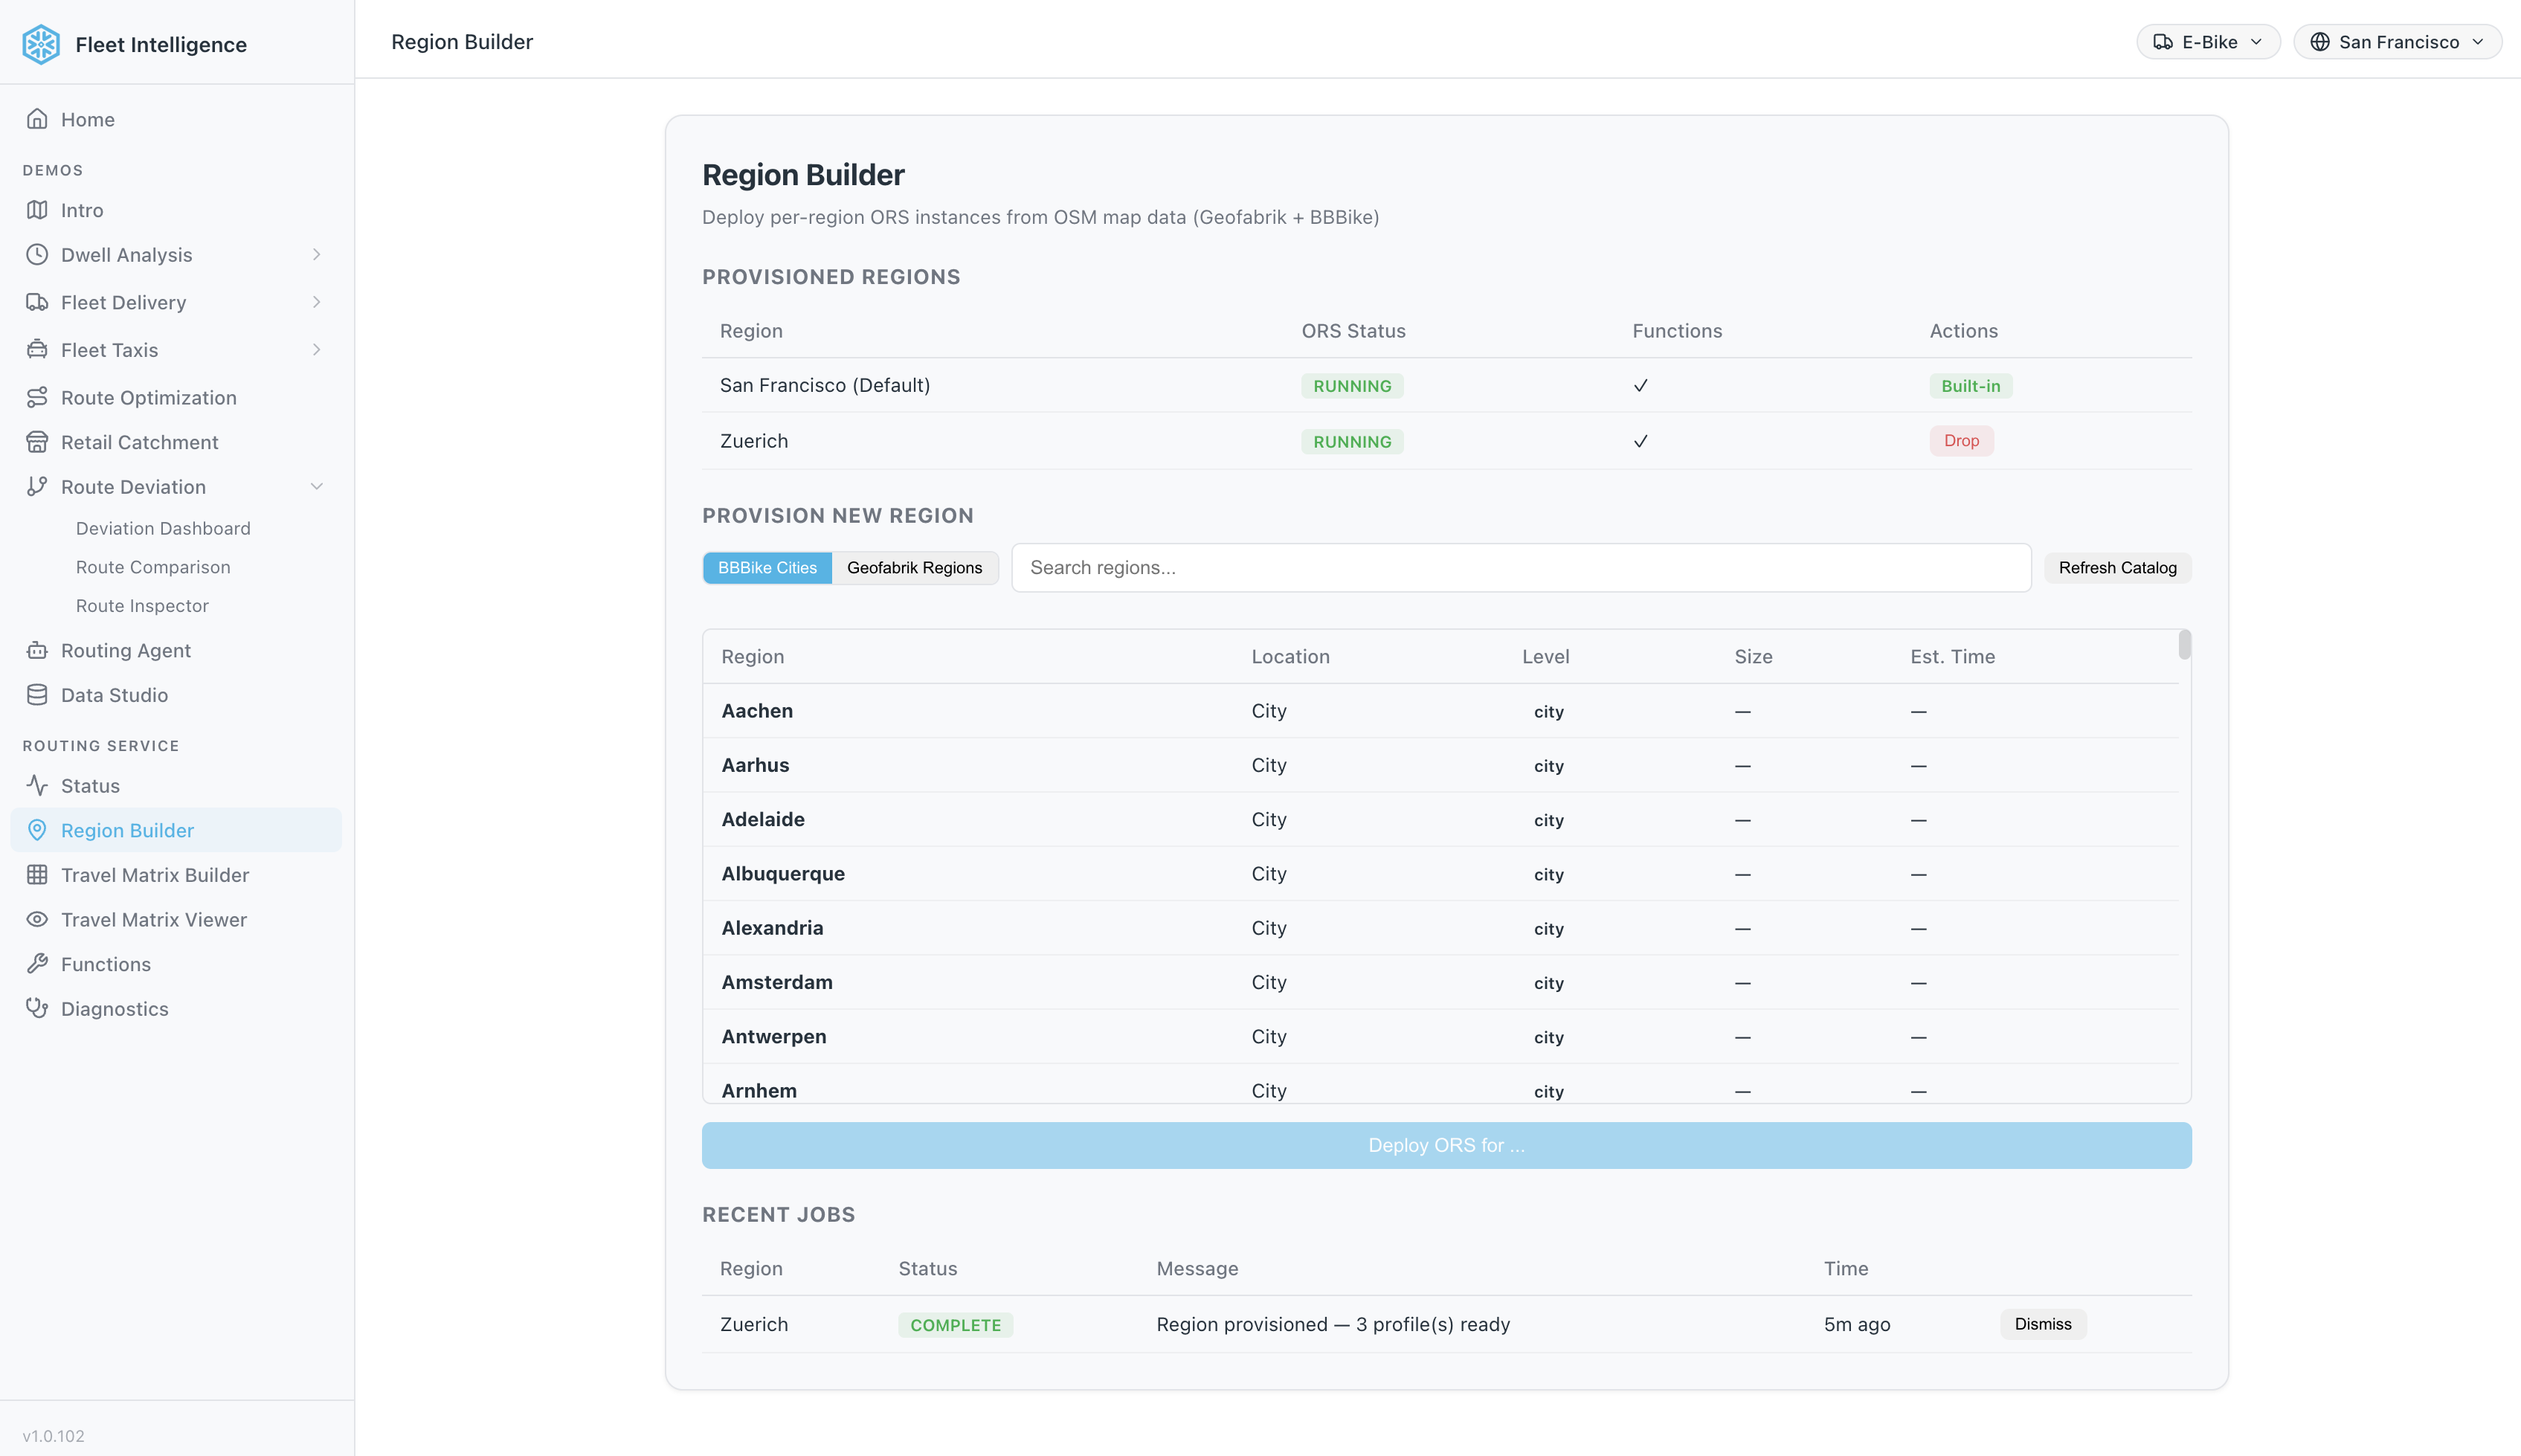Collapse the Route Deviation submenu
The image size is (2521, 1456).
(316, 486)
